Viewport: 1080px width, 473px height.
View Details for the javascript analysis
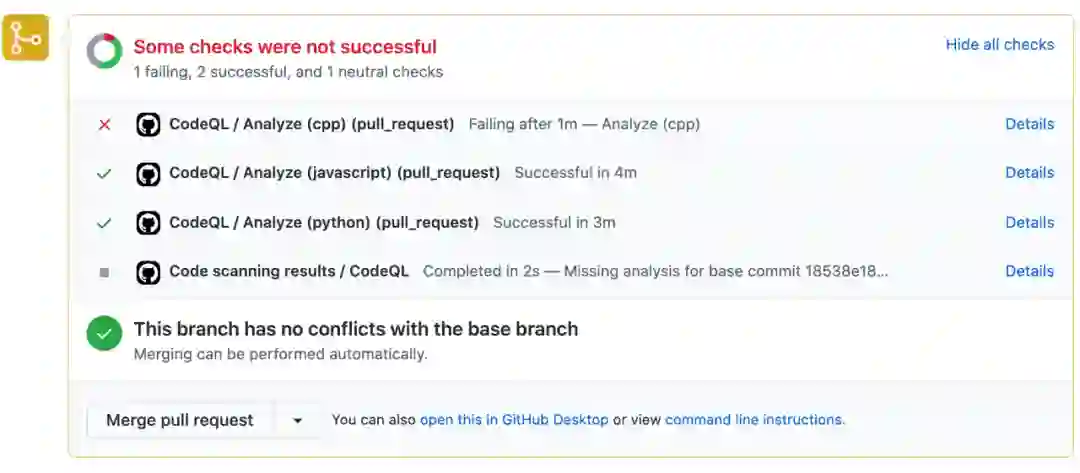[1029, 173]
